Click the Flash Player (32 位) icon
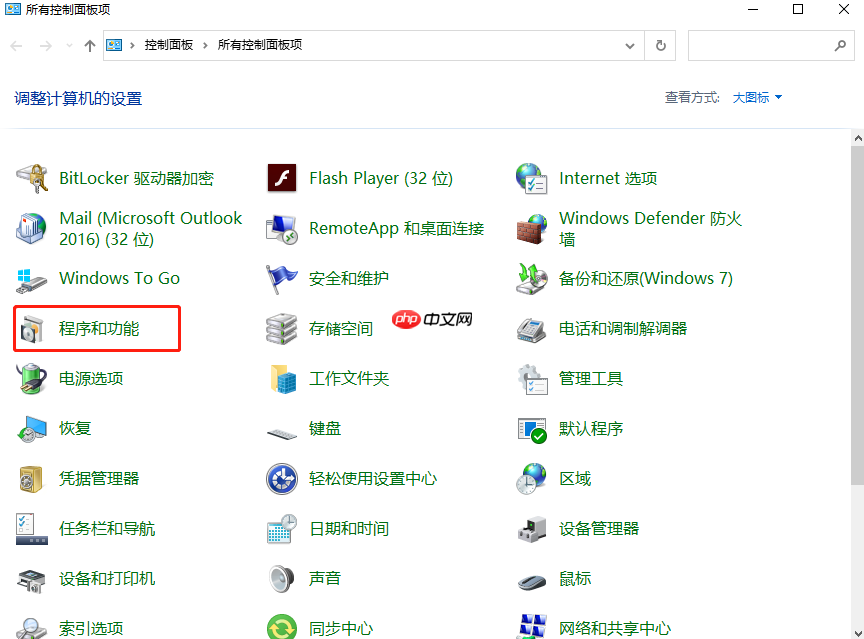Screen dimensions: 864x639 tap(282, 178)
